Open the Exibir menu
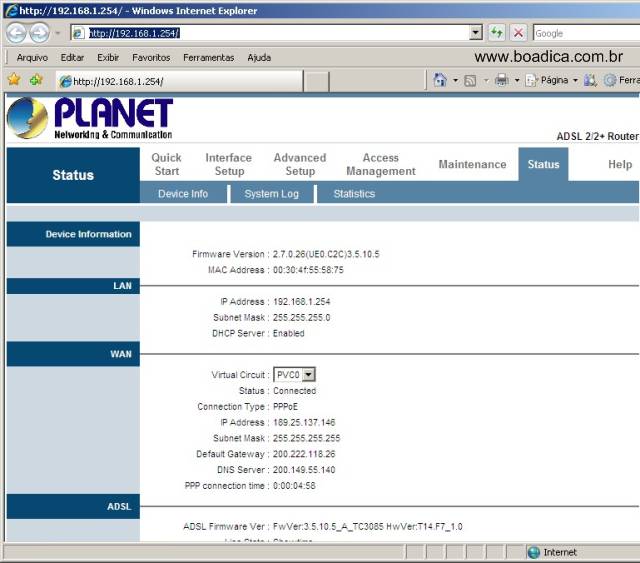 108,58
